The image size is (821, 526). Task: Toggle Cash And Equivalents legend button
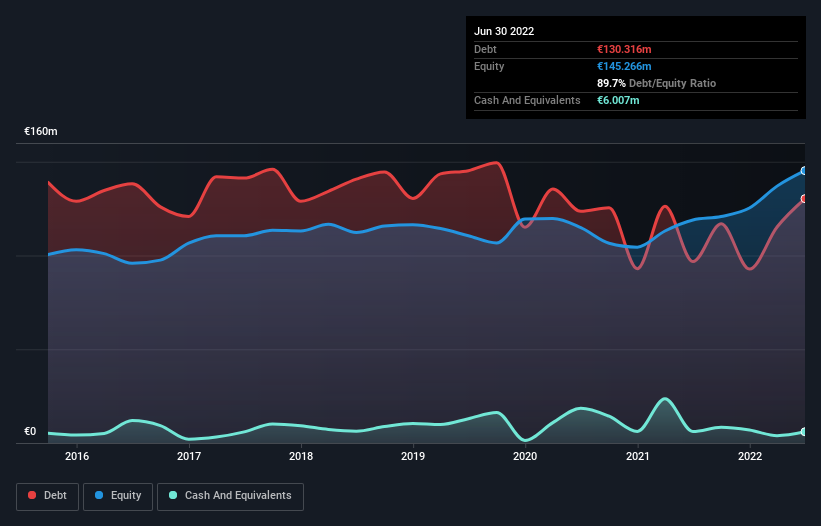tap(230, 496)
